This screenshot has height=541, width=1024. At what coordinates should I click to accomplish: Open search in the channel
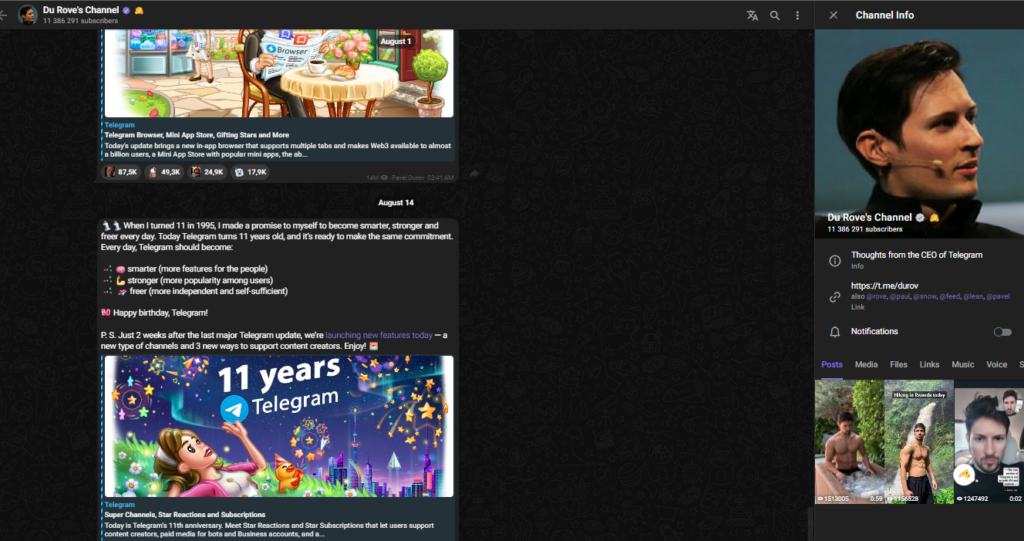(x=775, y=15)
